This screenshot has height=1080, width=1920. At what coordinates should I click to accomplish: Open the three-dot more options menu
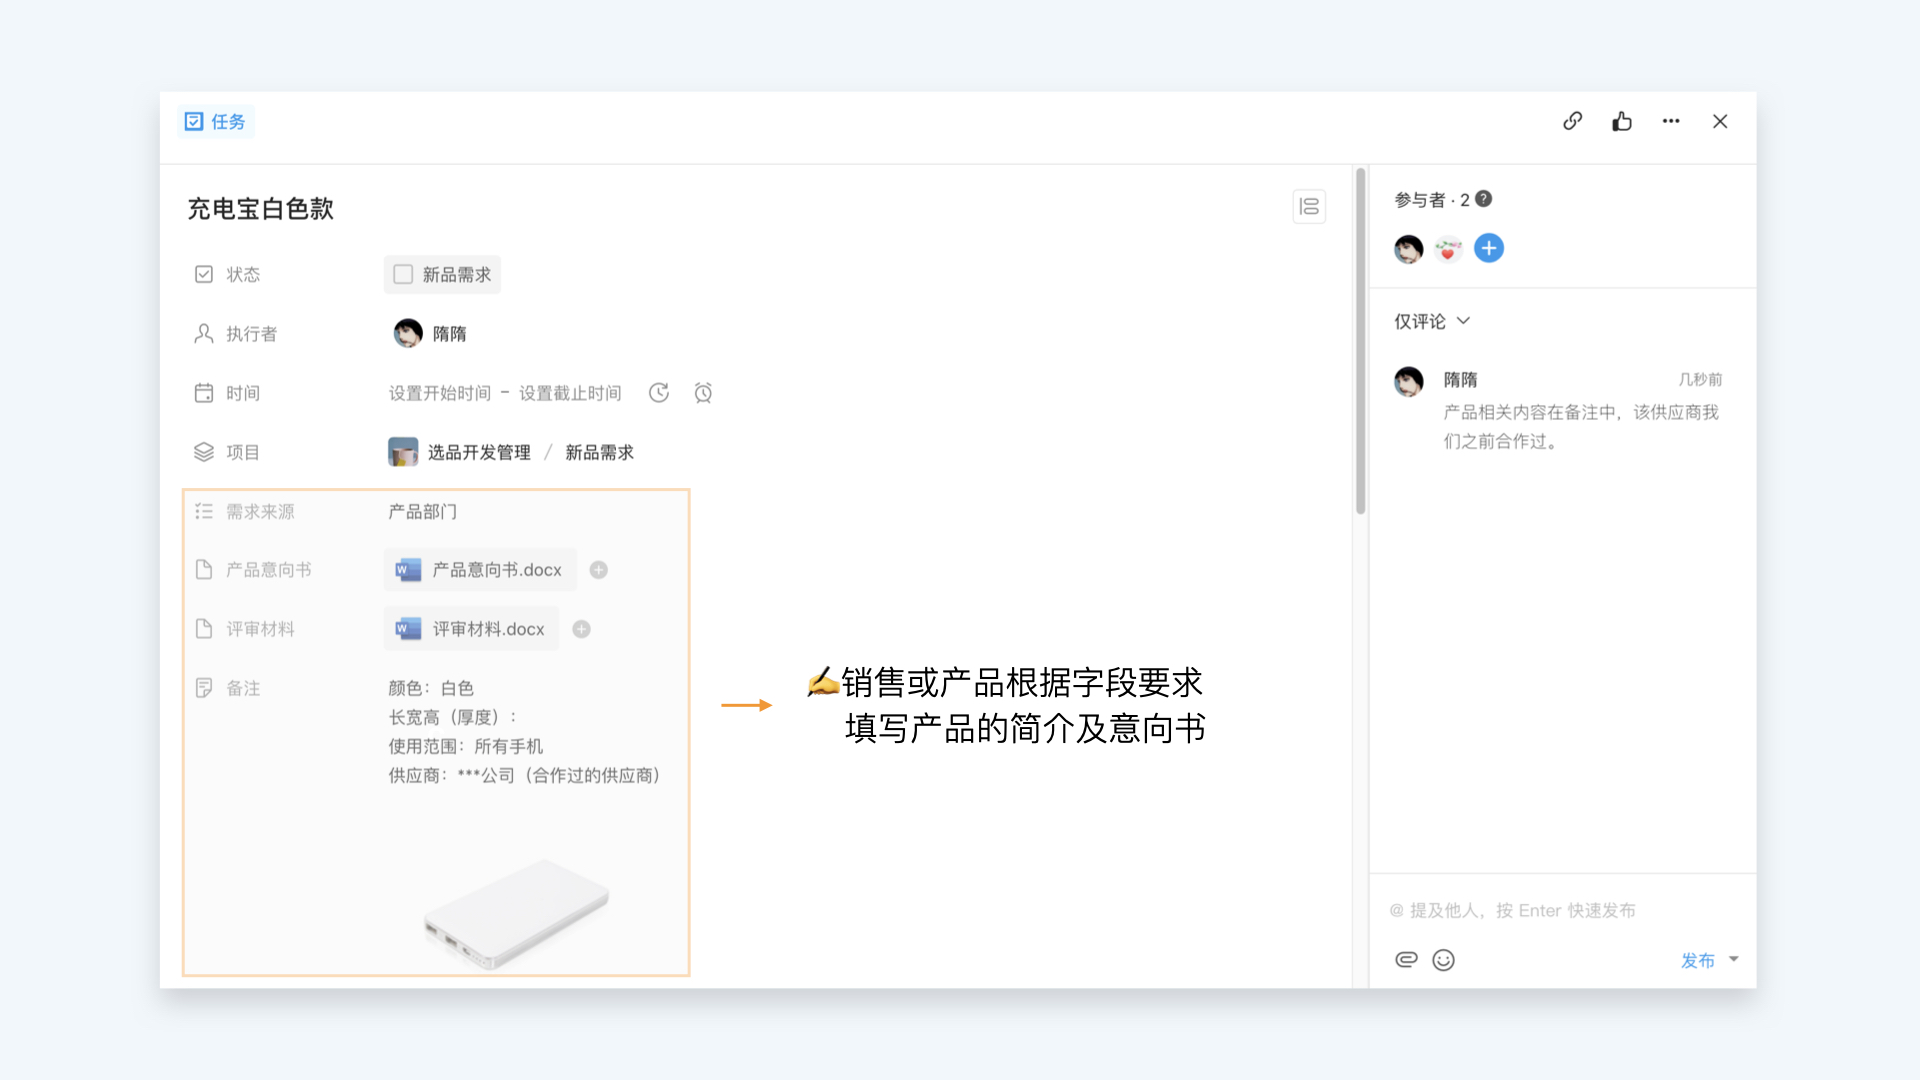pyautogui.click(x=1671, y=121)
